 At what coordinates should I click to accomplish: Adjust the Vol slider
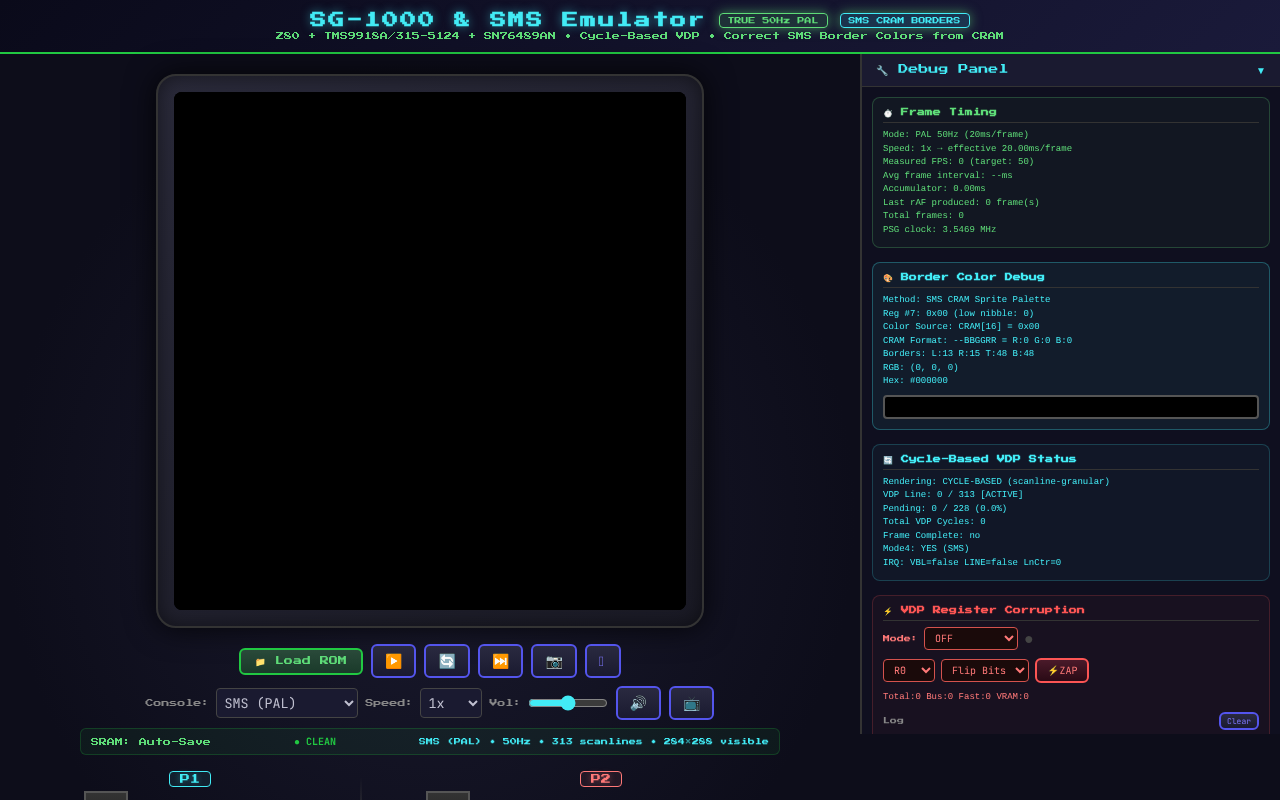coord(568,703)
